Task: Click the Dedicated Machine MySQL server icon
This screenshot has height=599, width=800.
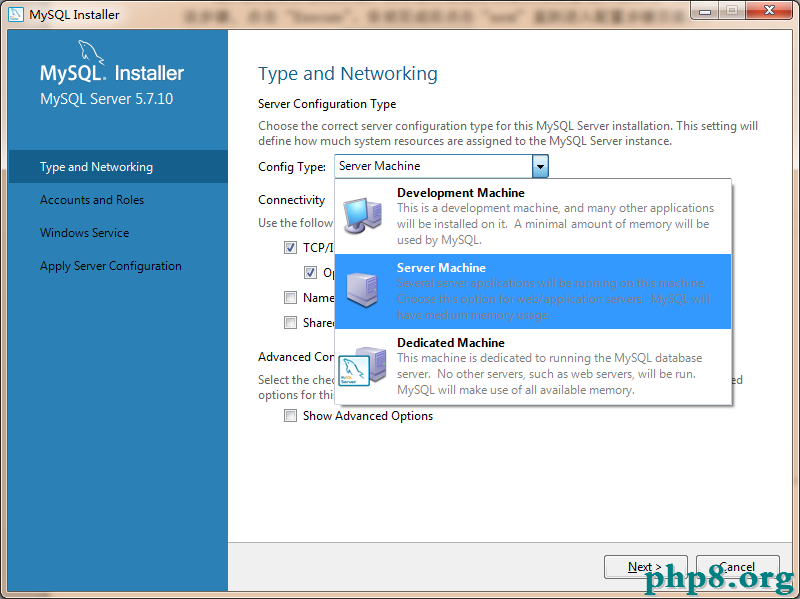Action: coord(362,366)
